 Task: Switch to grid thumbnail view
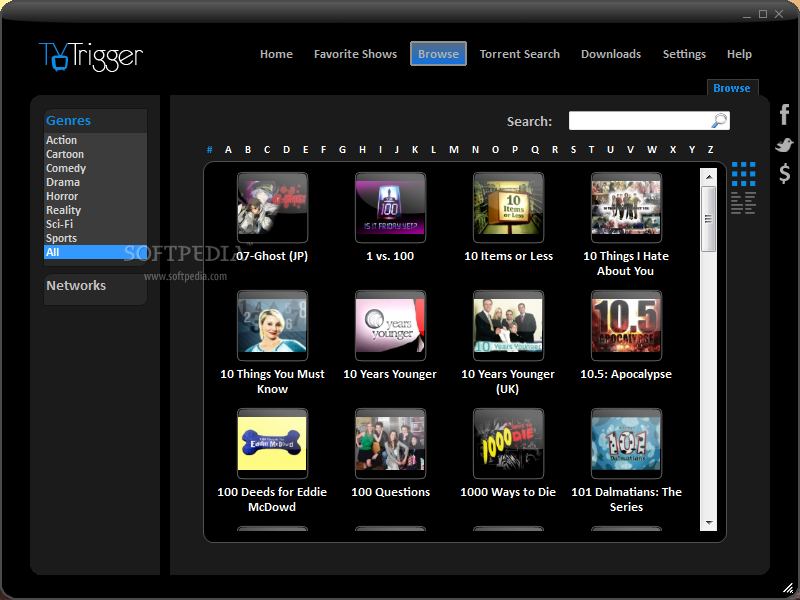click(x=743, y=174)
